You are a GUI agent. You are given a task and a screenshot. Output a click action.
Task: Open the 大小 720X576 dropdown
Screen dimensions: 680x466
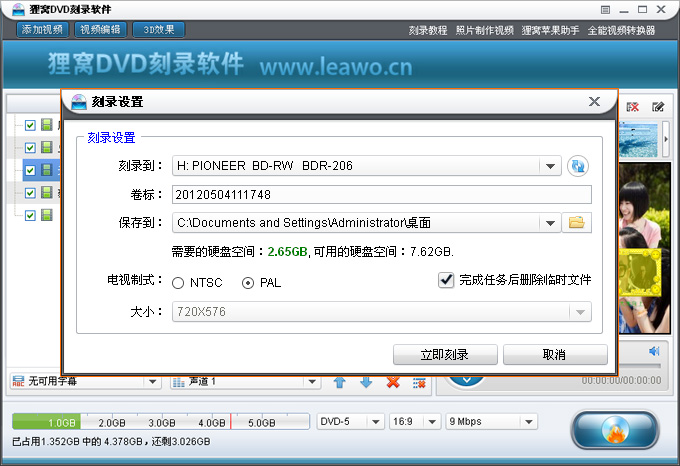[580, 312]
